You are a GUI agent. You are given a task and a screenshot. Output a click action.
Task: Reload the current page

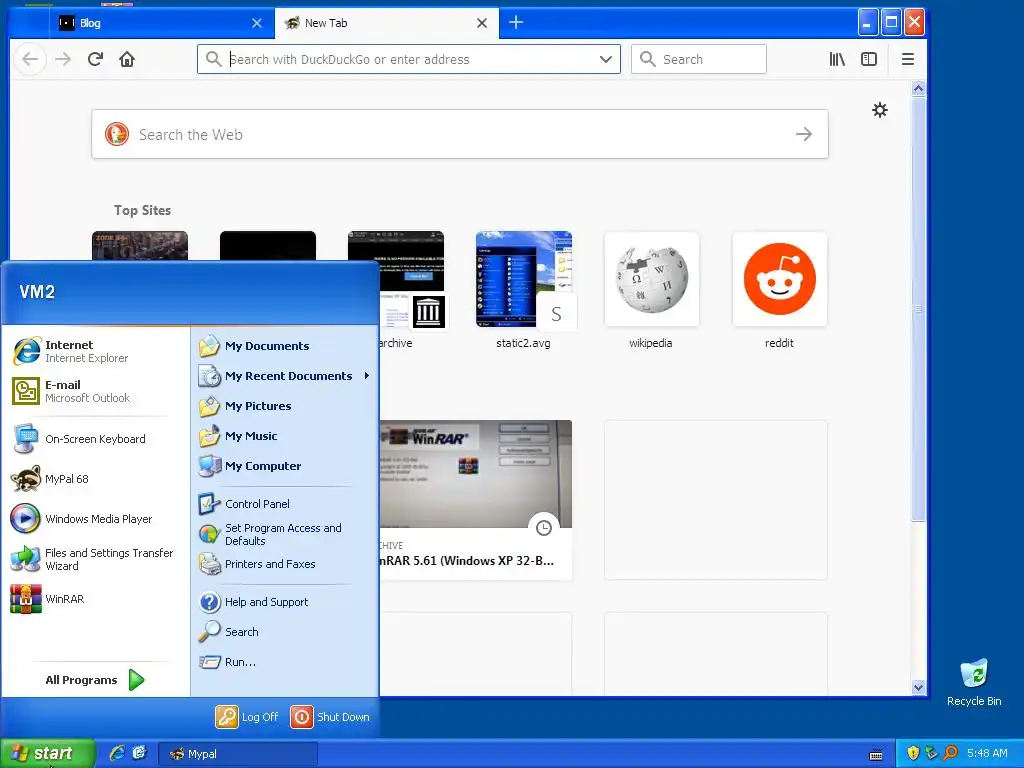(x=95, y=59)
